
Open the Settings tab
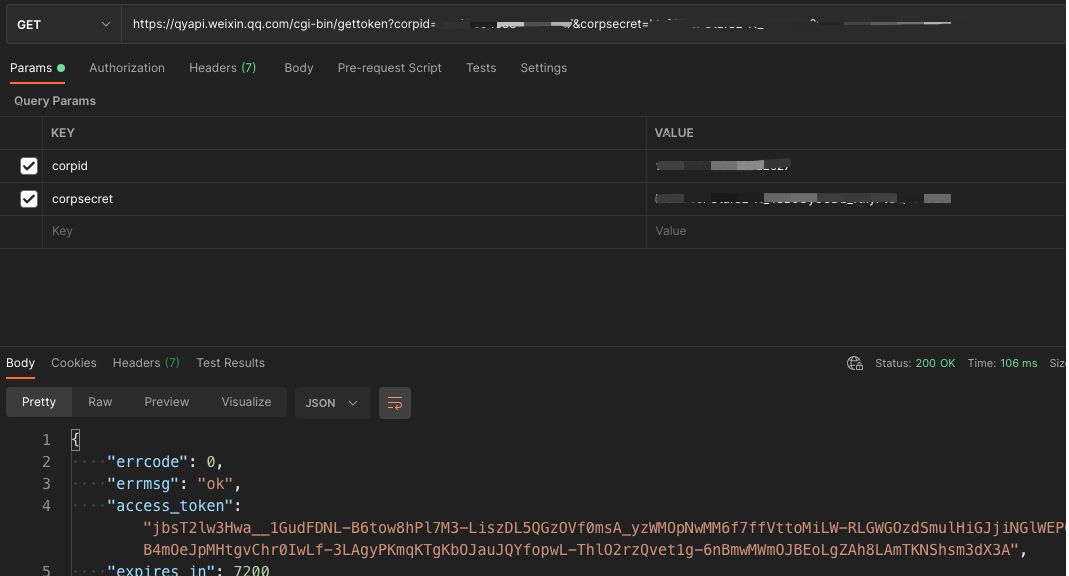tap(543, 68)
